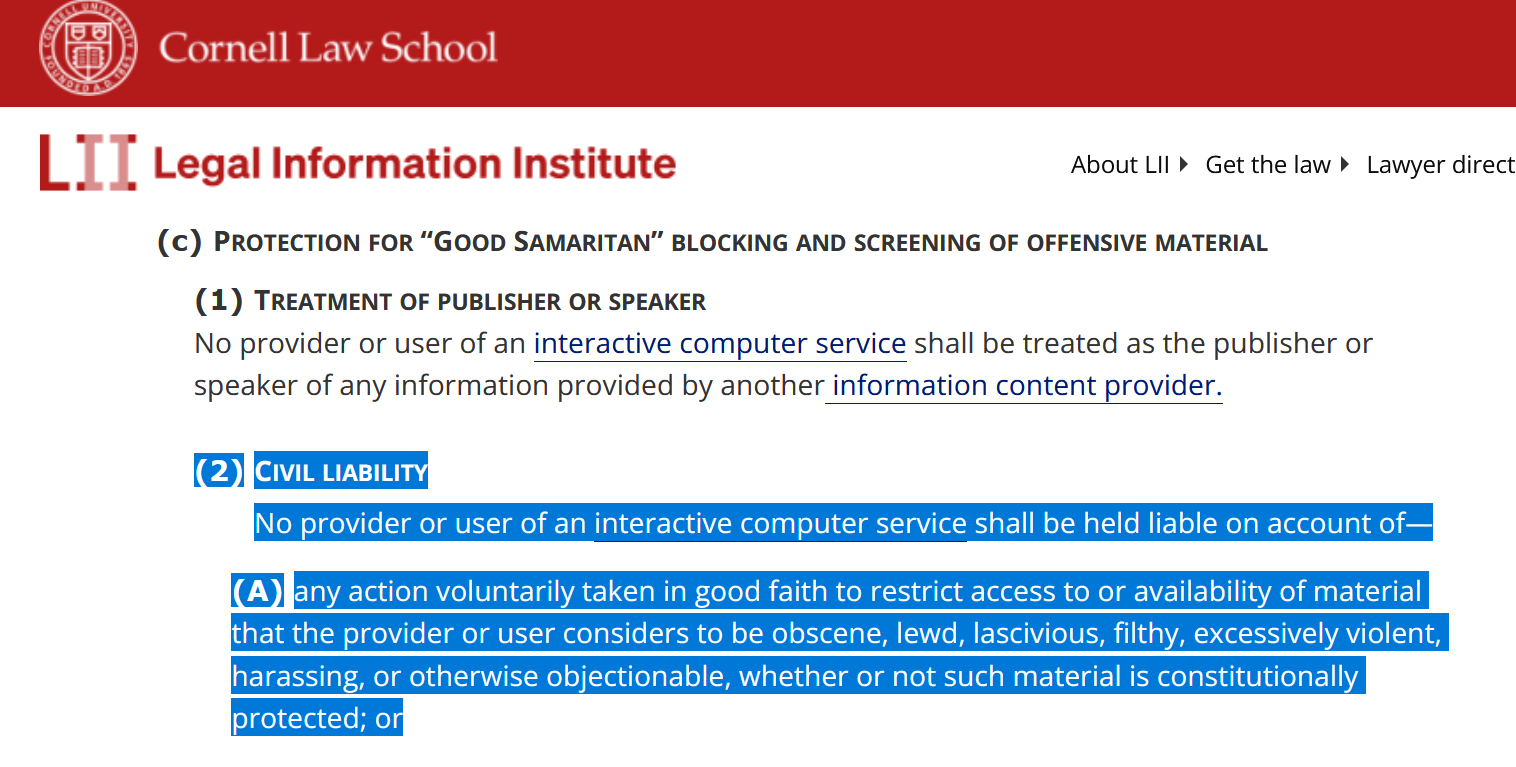Screen dimensions: 1516x767
Task: Open the Lawyer directory menu item
Action: (x=1441, y=165)
